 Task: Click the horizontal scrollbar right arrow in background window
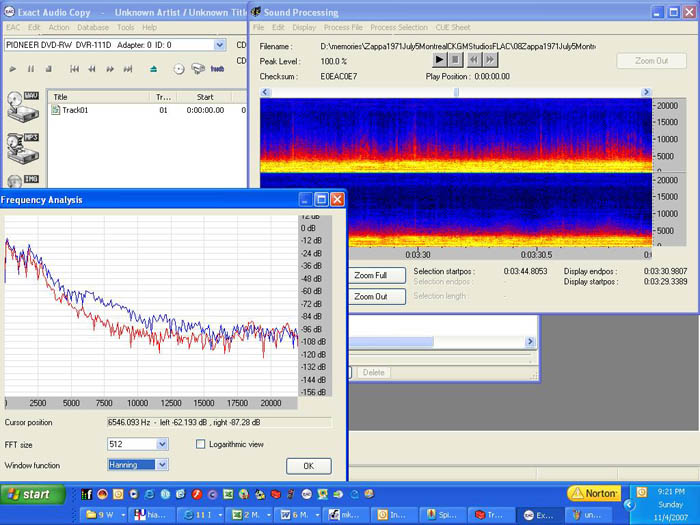[x=530, y=342]
